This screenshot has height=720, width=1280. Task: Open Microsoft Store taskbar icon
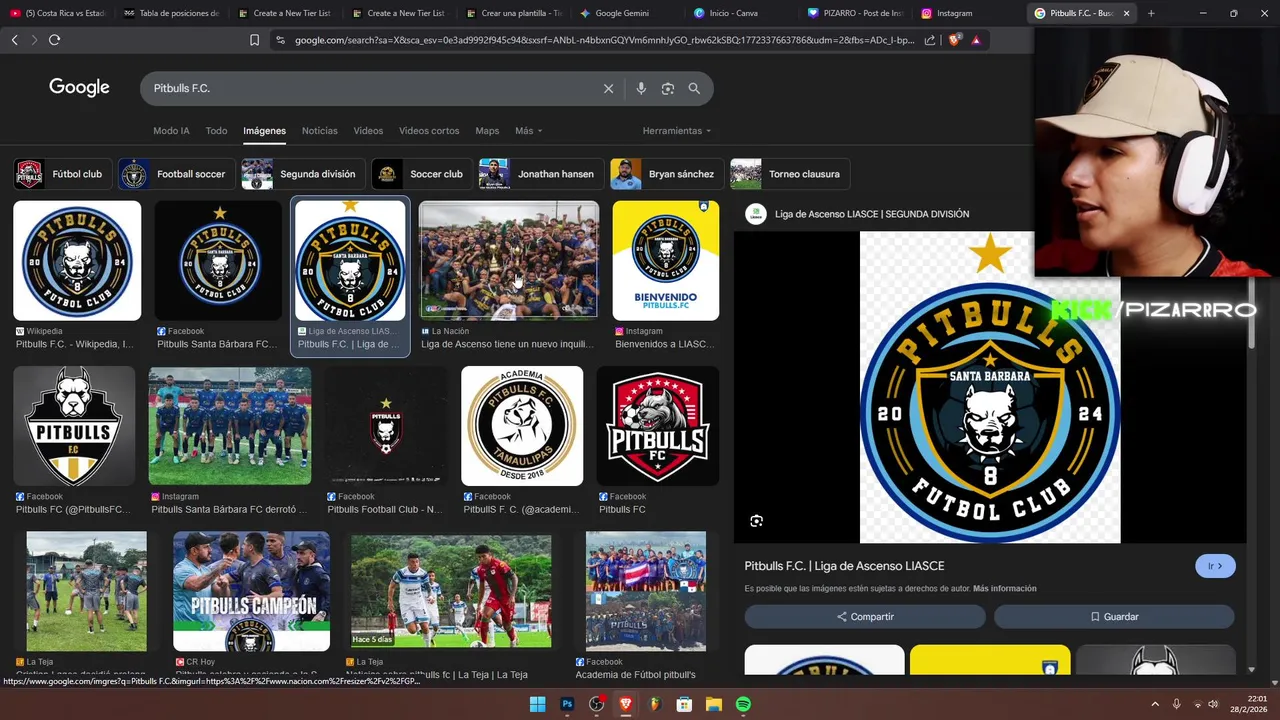684,704
